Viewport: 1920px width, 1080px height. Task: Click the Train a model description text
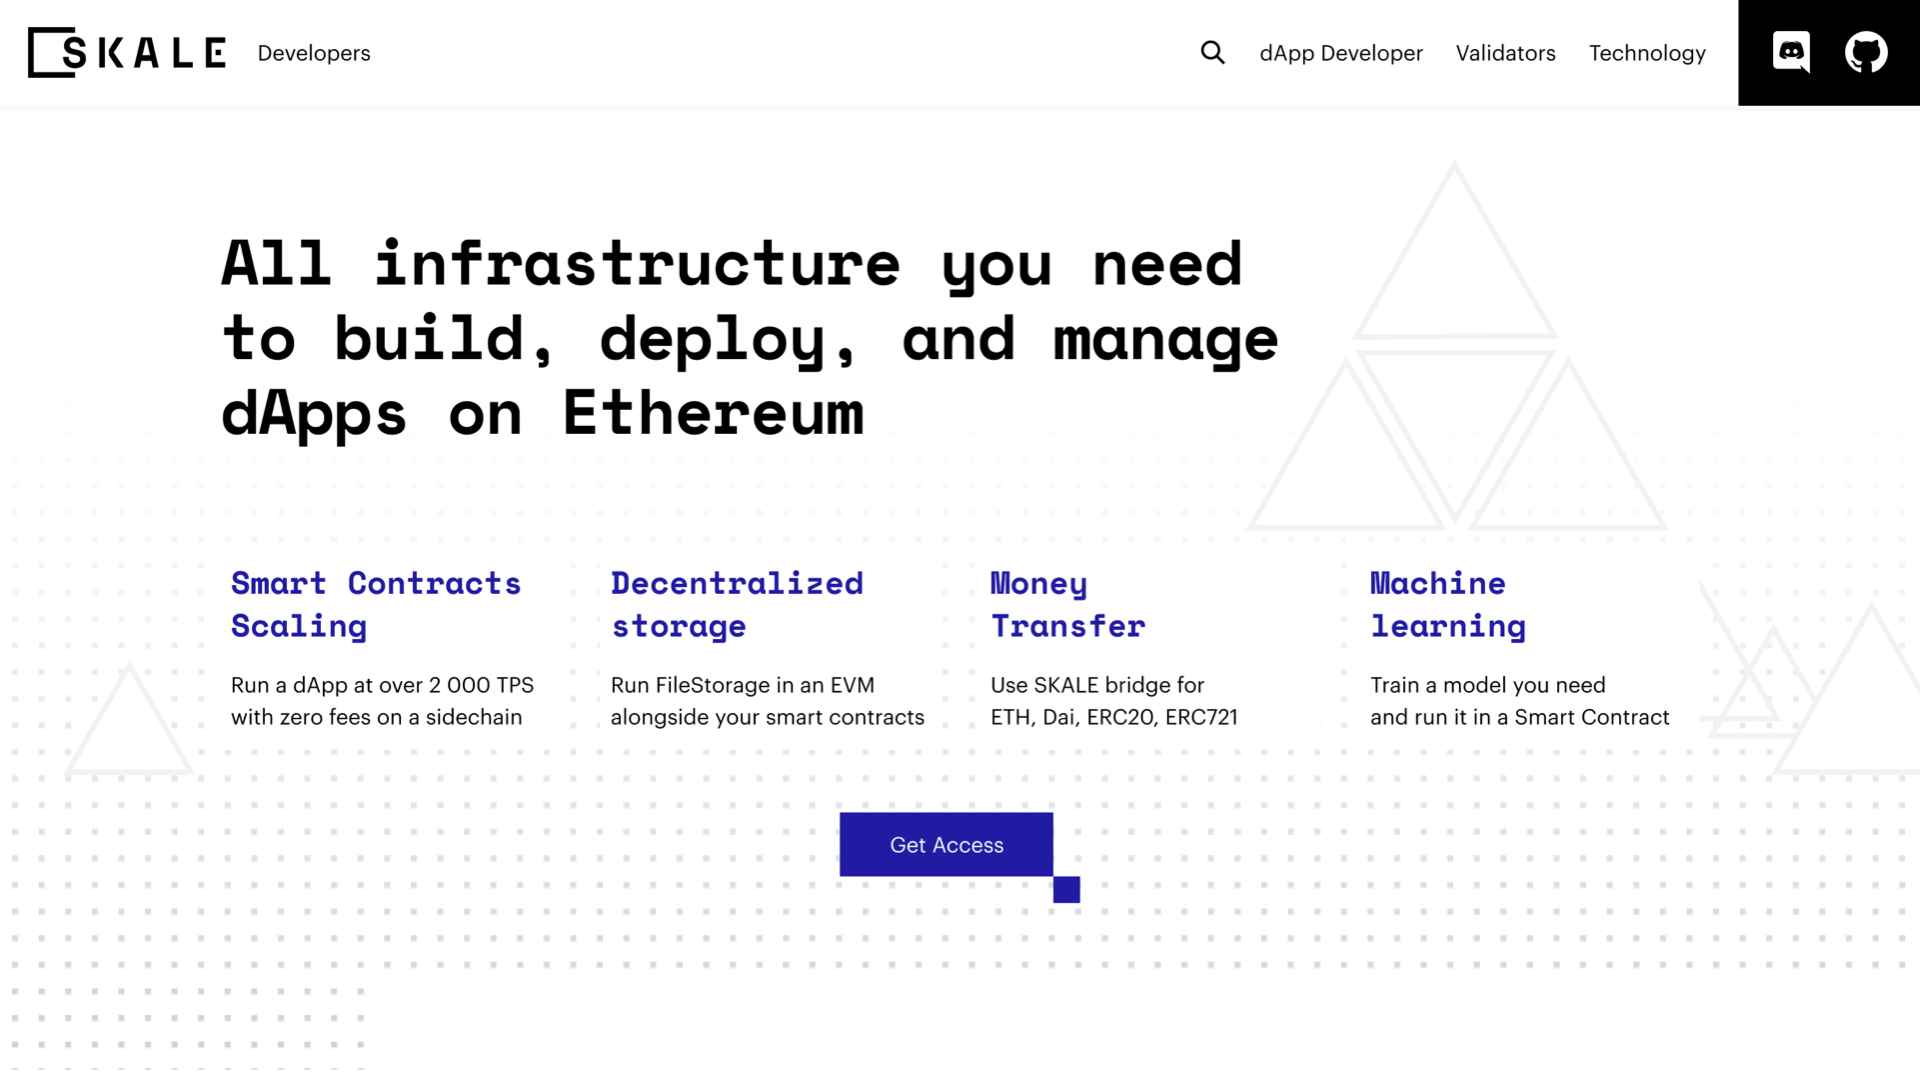[x=1519, y=701]
